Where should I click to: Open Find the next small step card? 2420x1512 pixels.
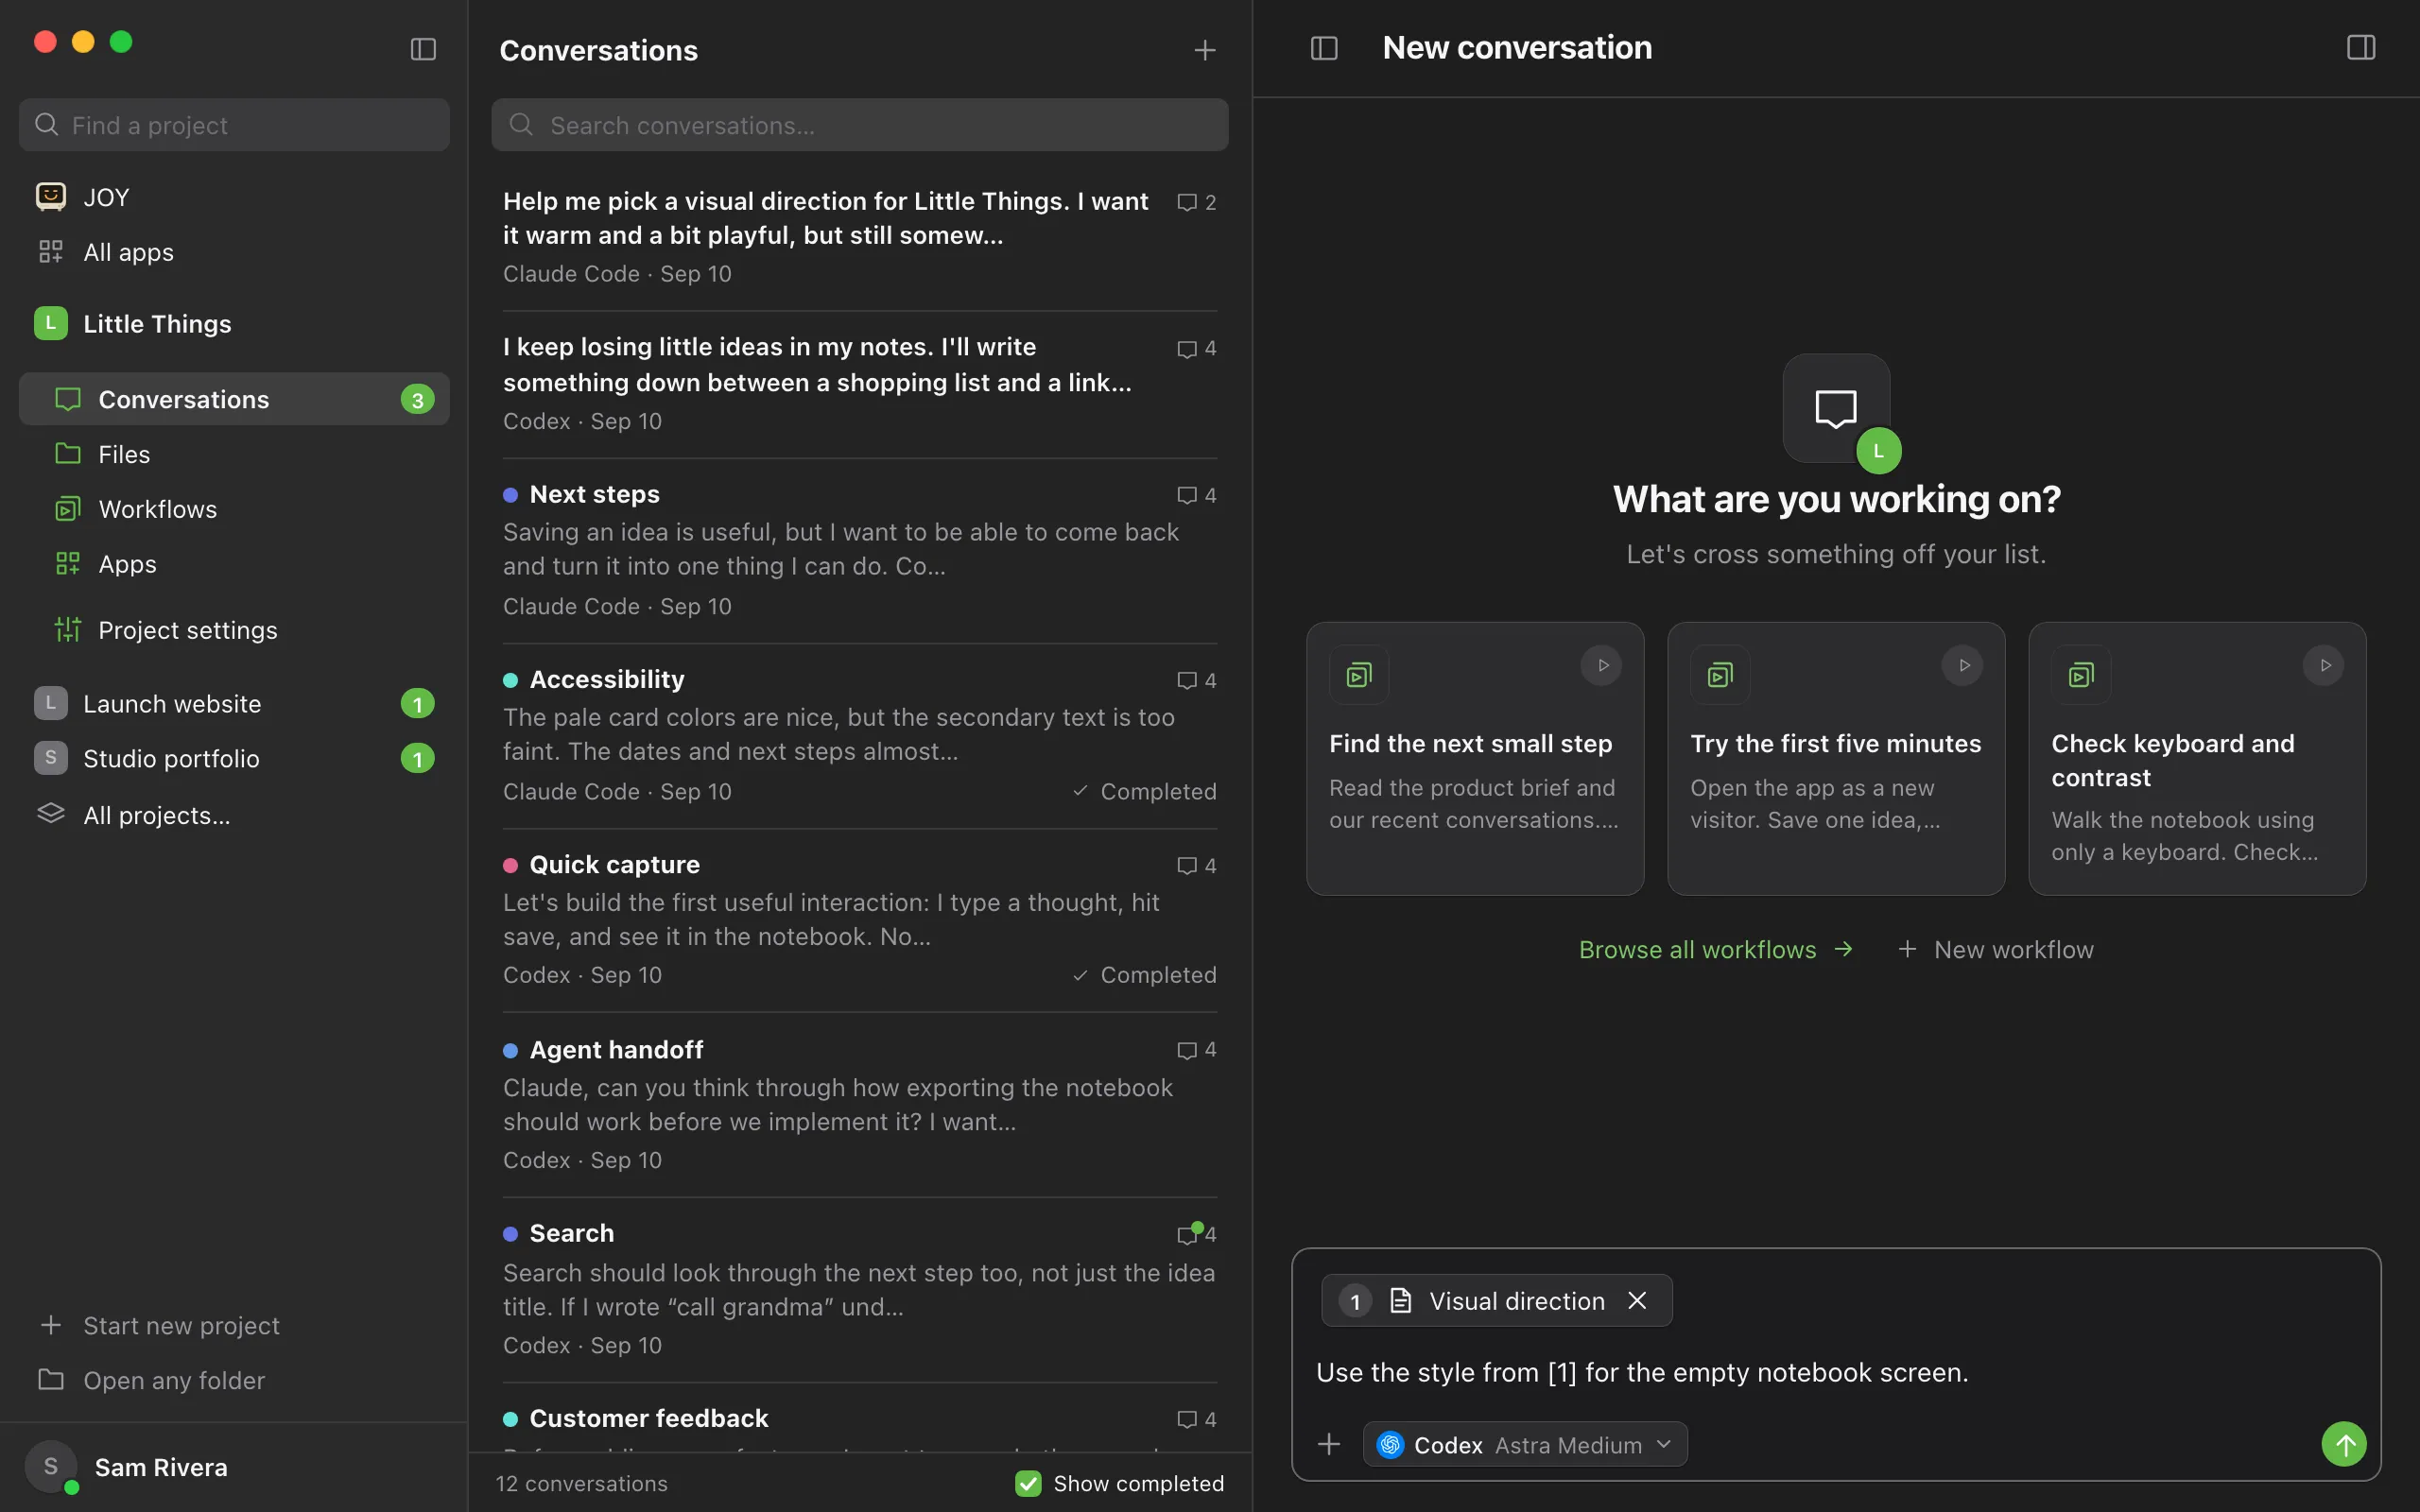[1475, 758]
